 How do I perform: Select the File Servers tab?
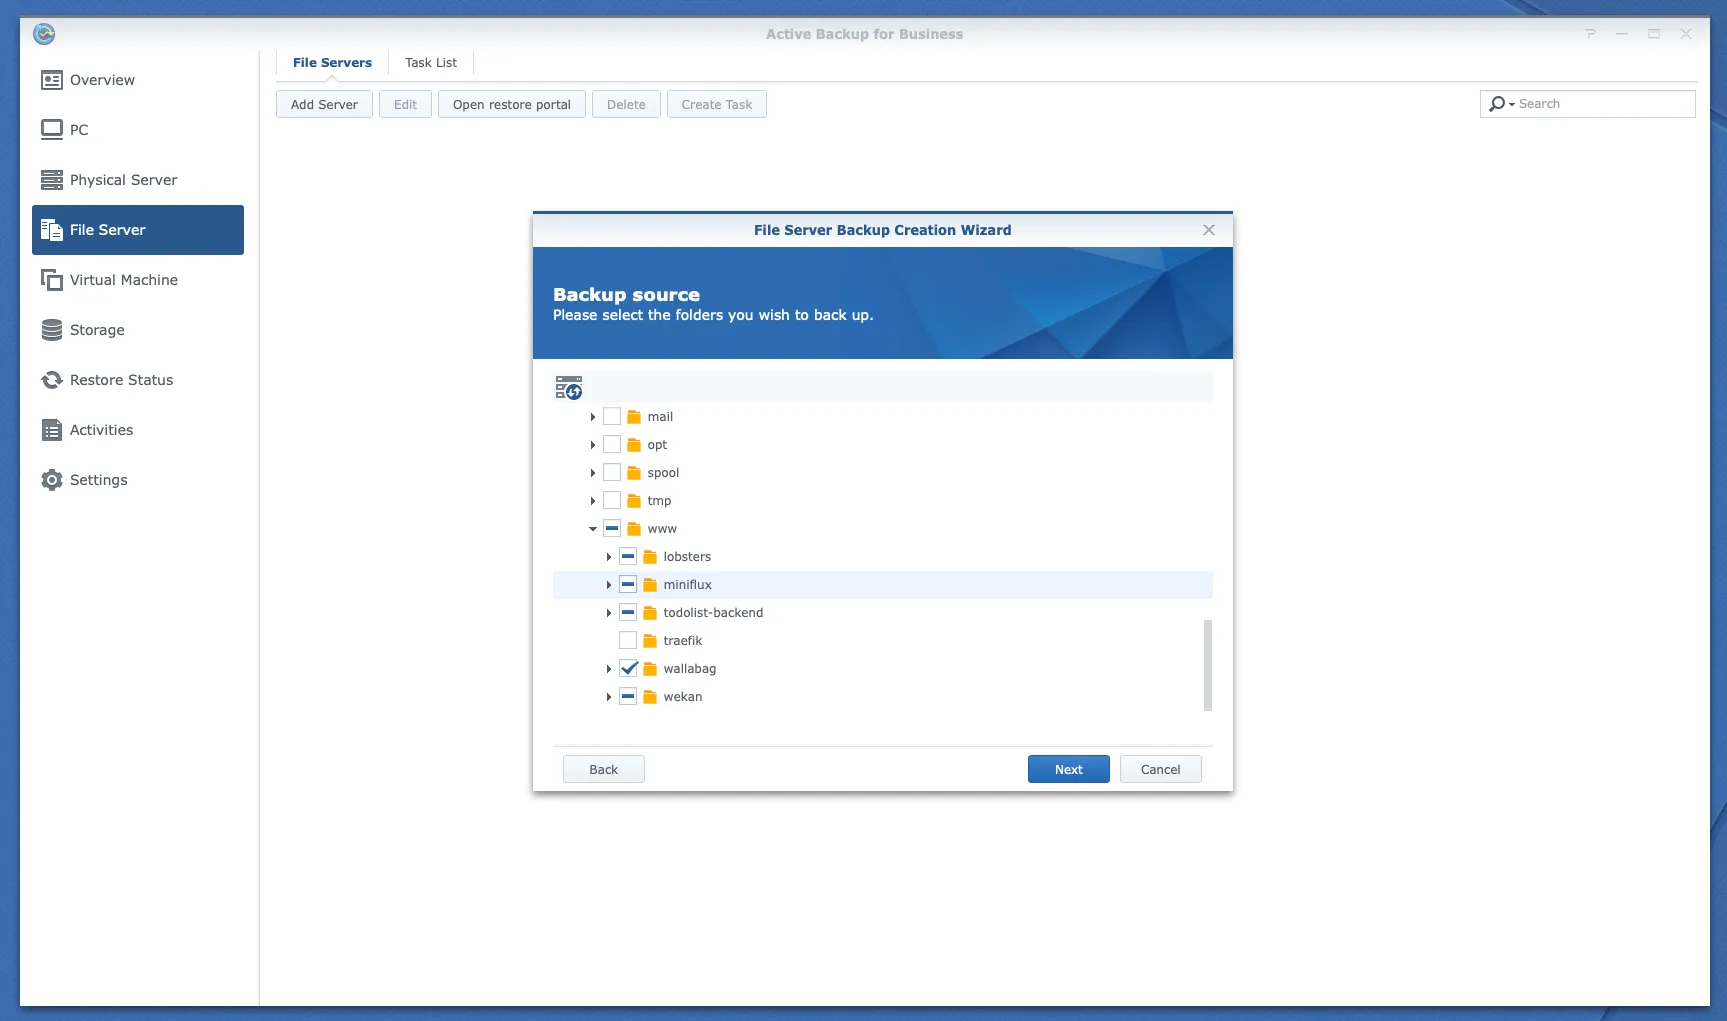click(x=332, y=63)
